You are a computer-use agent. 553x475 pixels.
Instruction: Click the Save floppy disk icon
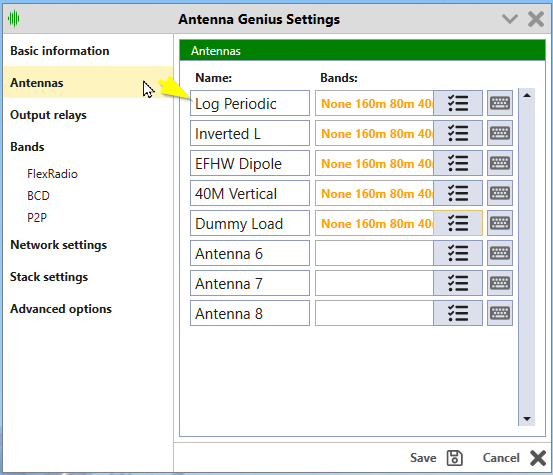click(455, 458)
